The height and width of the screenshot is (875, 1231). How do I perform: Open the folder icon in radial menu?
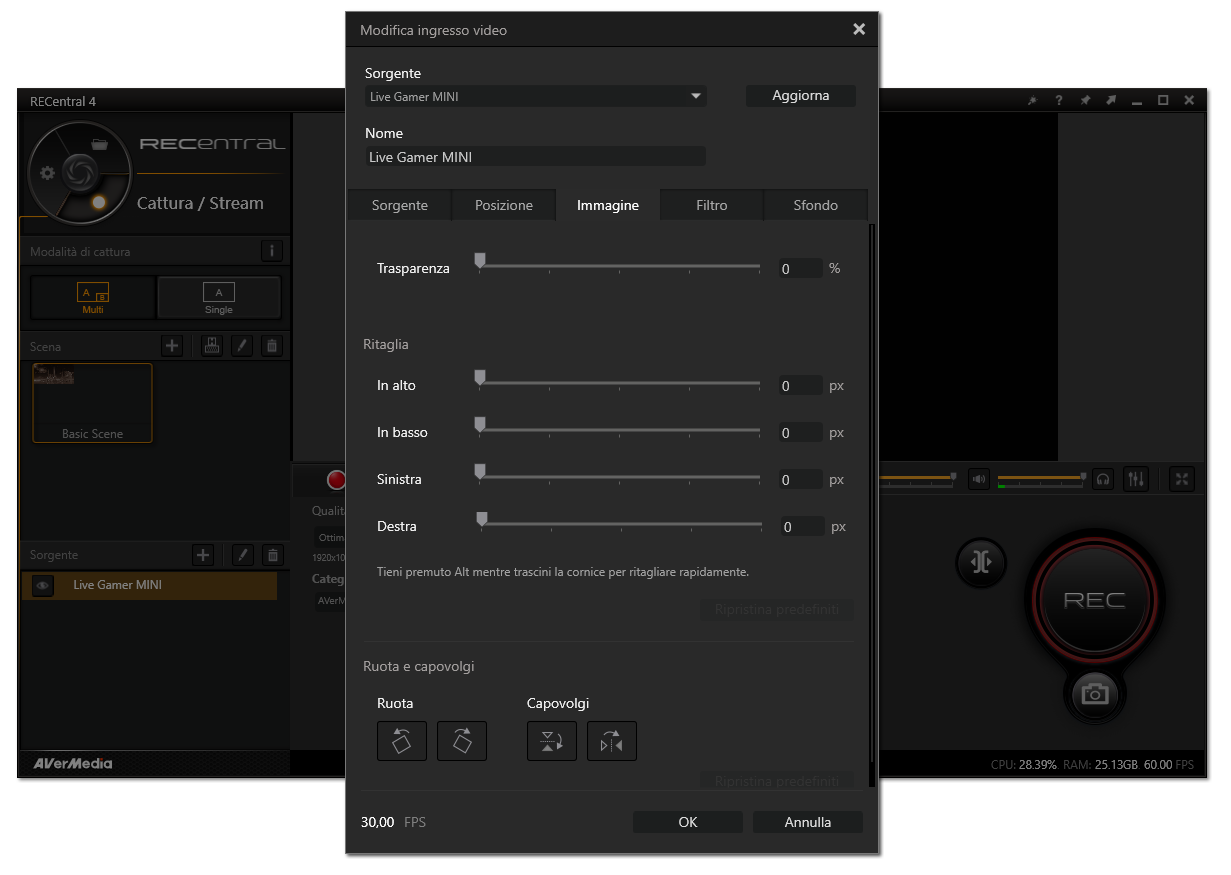click(99, 144)
